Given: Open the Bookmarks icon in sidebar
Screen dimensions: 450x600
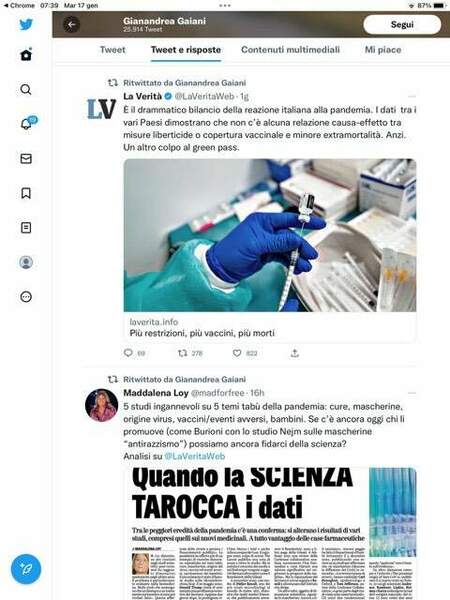Looking at the screenshot, I should coord(26,193).
